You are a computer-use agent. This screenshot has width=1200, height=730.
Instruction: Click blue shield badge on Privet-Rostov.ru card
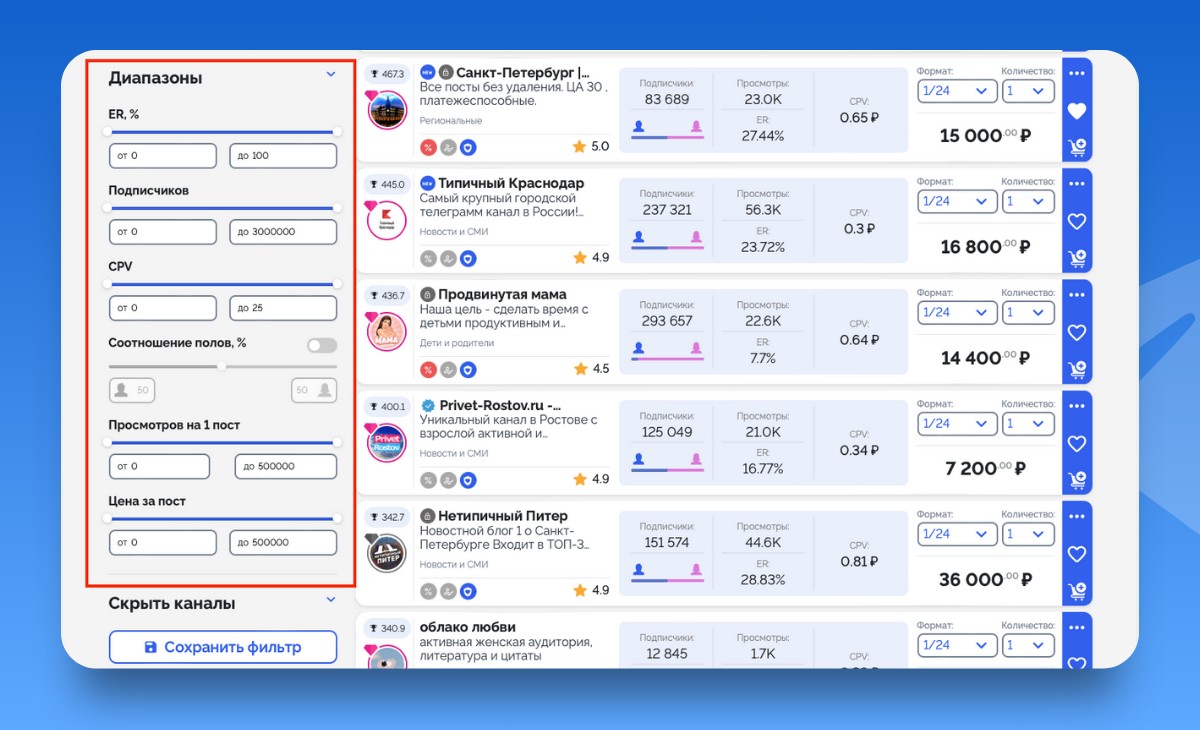pyautogui.click(x=468, y=480)
